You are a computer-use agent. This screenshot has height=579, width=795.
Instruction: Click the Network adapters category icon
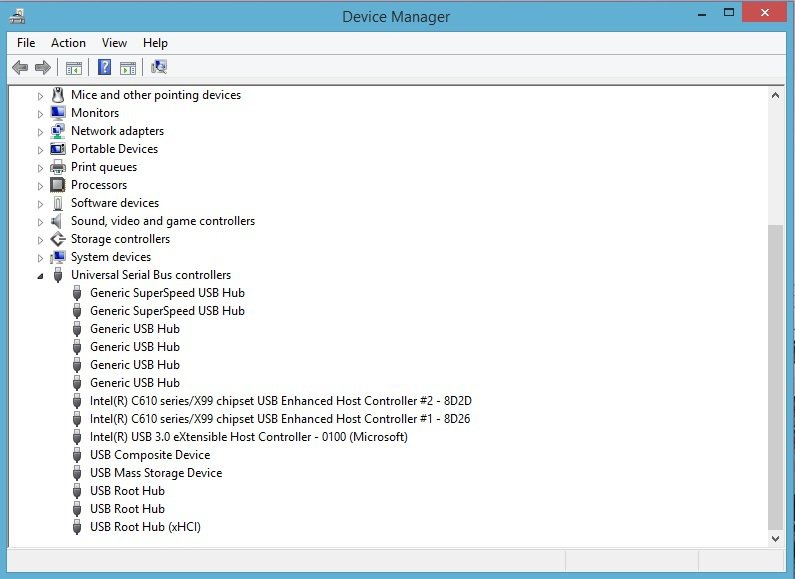(x=58, y=131)
